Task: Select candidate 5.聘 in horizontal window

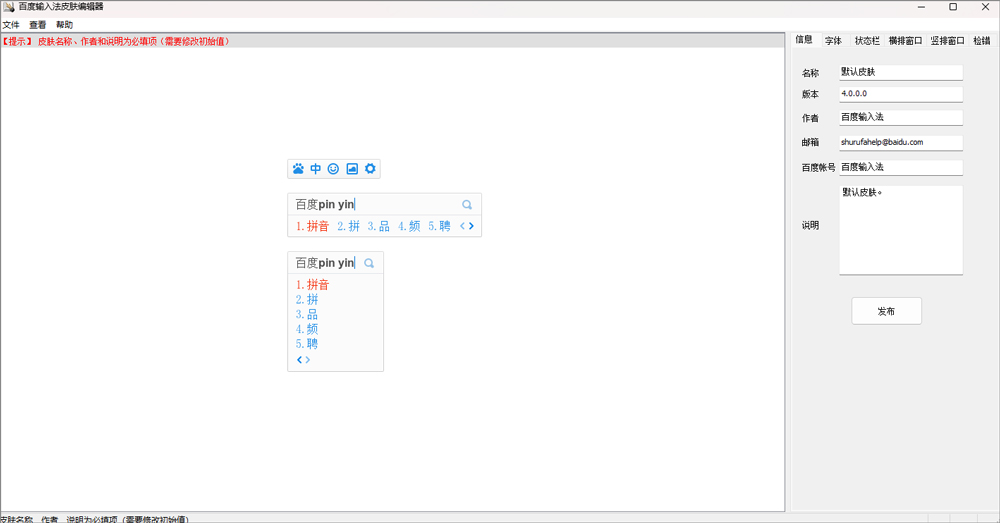Action: [x=439, y=226]
